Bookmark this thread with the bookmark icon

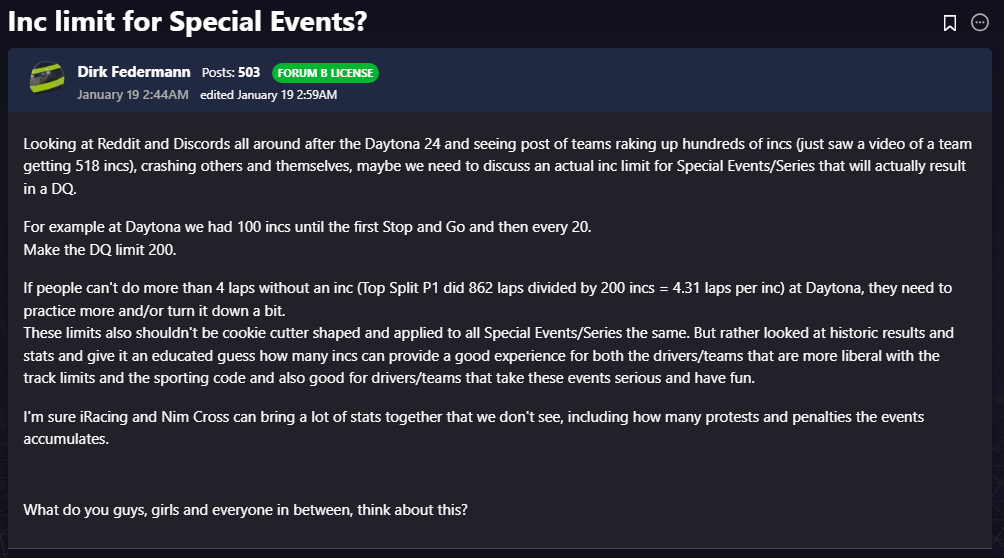coord(950,23)
